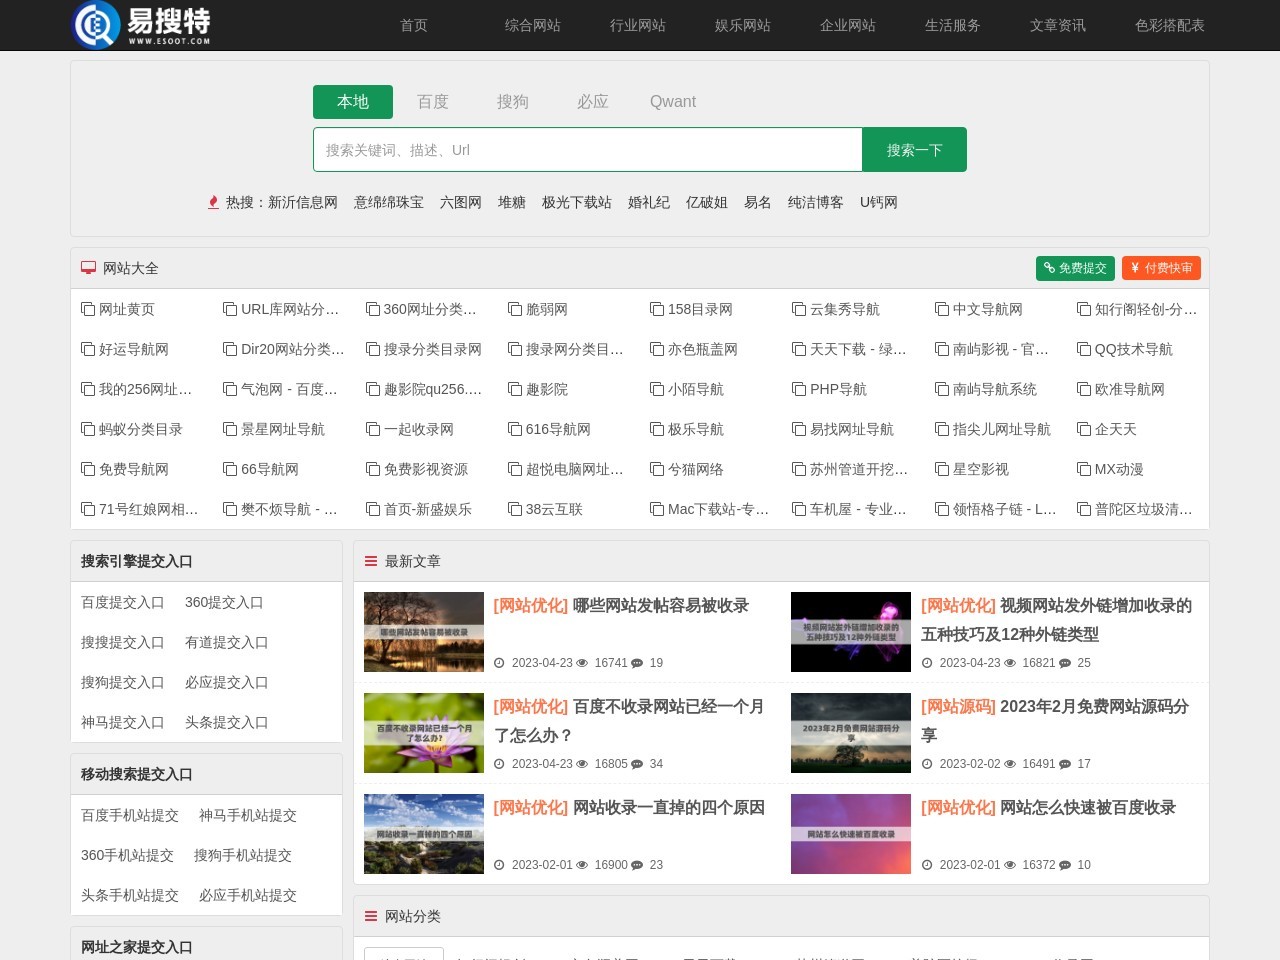Click the copy icon beside 亦色瓶盖网

657,349
